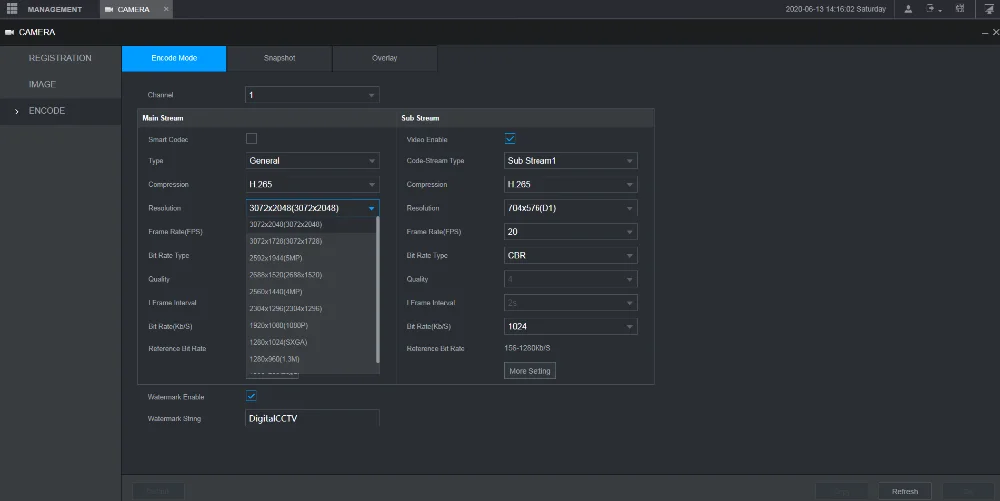
Task: Switch to the Overlay tab
Action: point(384,58)
